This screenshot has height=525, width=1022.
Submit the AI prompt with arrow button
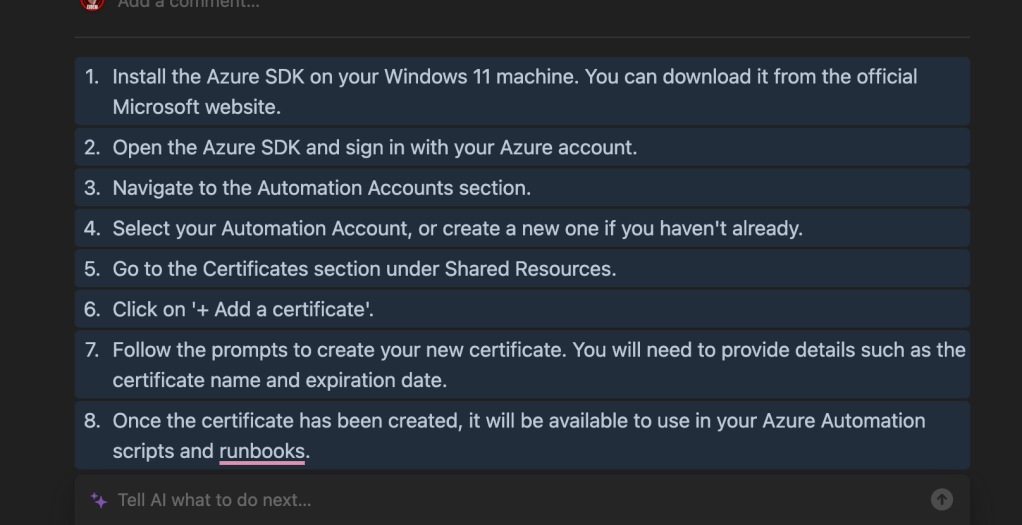[941, 500]
